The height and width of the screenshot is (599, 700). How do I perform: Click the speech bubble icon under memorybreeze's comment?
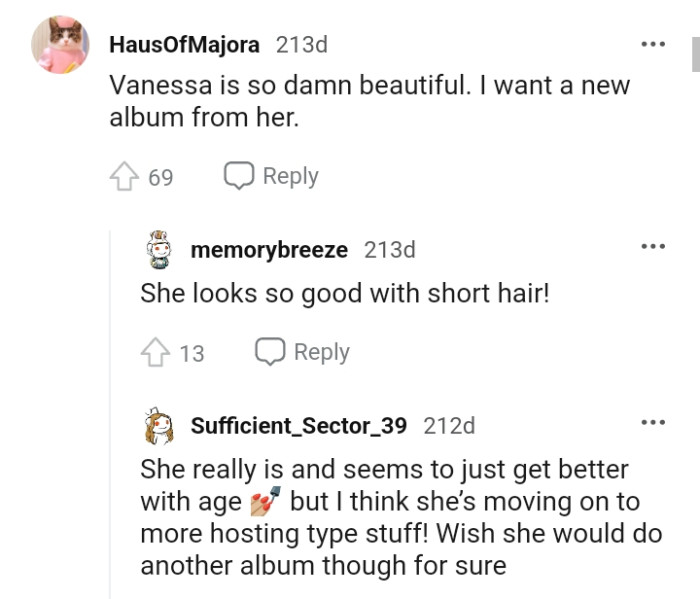tap(269, 352)
